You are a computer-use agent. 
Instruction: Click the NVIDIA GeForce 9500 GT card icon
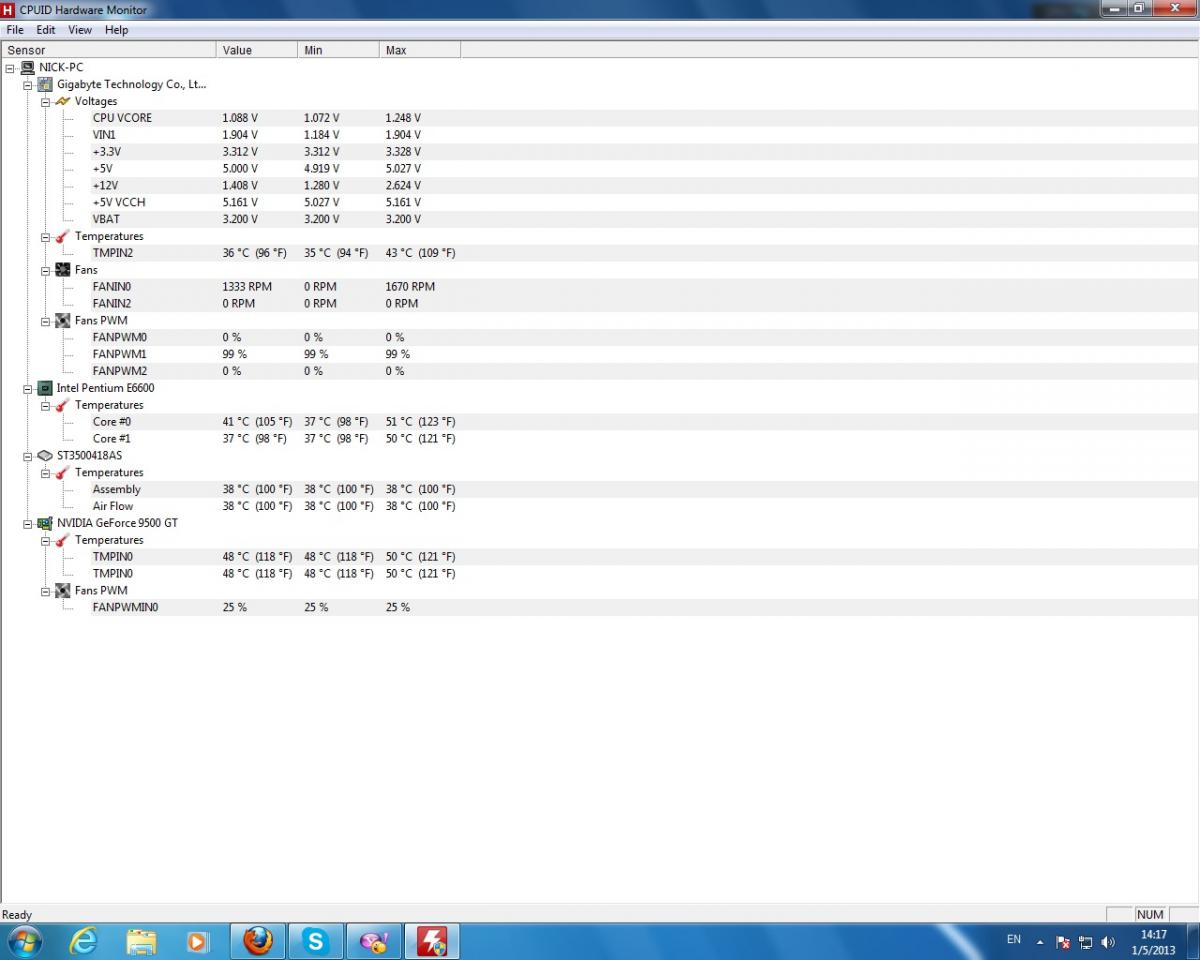coord(45,523)
